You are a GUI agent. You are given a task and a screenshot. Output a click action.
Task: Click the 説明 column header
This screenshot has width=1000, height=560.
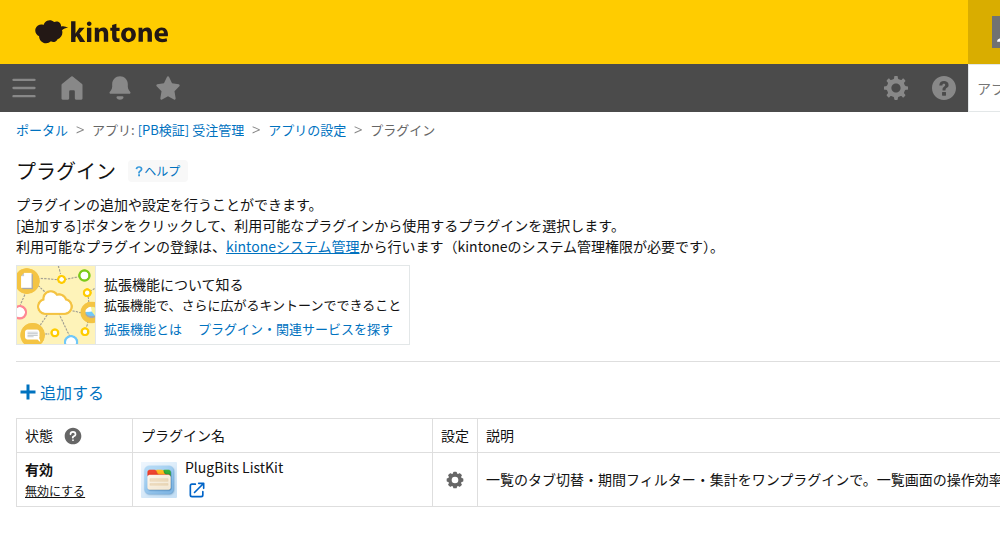(x=500, y=436)
